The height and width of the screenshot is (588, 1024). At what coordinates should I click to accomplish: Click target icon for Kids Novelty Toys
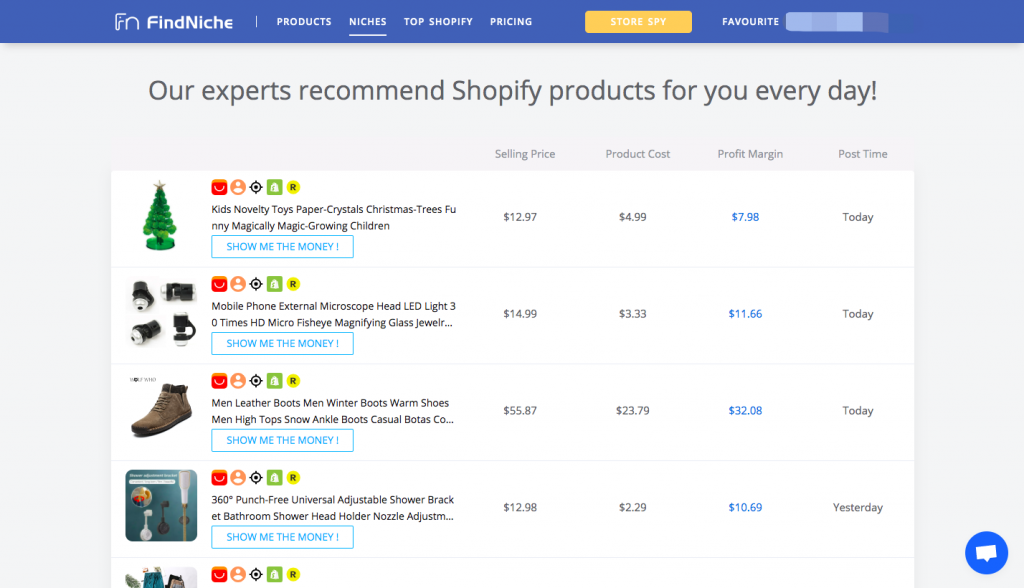[x=256, y=188]
